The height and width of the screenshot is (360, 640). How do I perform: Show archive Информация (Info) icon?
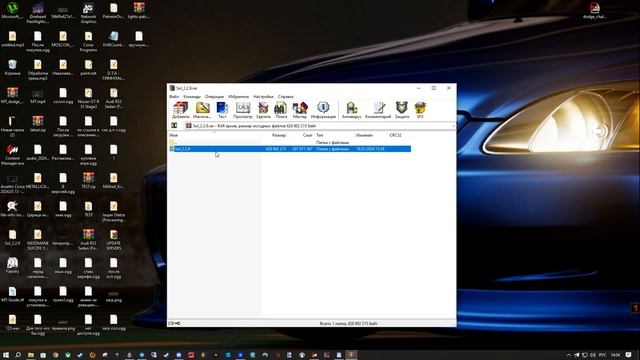[323, 110]
